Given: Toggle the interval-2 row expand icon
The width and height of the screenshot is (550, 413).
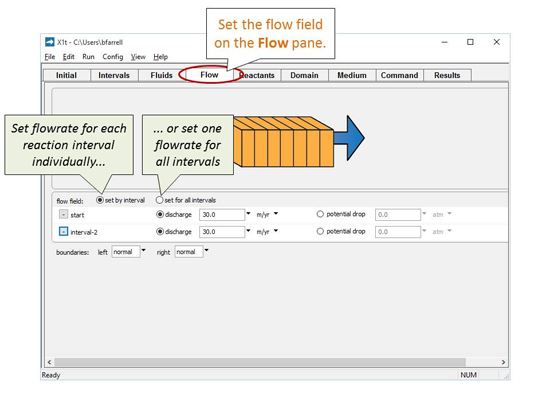Looking at the screenshot, I should click(x=63, y=232).
